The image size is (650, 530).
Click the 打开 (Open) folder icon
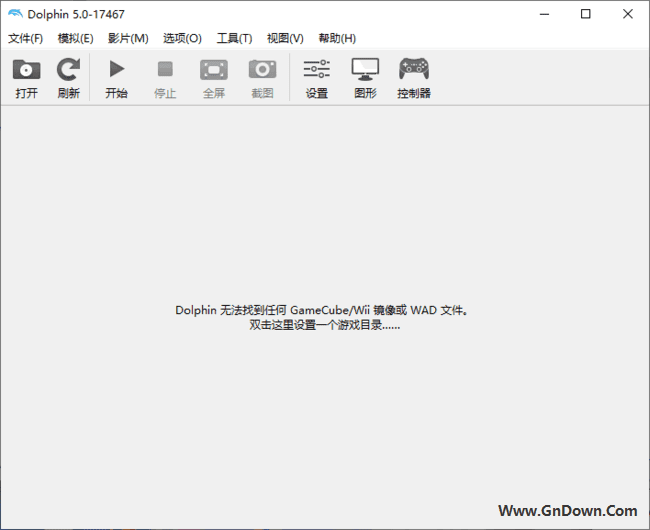click(27, 70)
